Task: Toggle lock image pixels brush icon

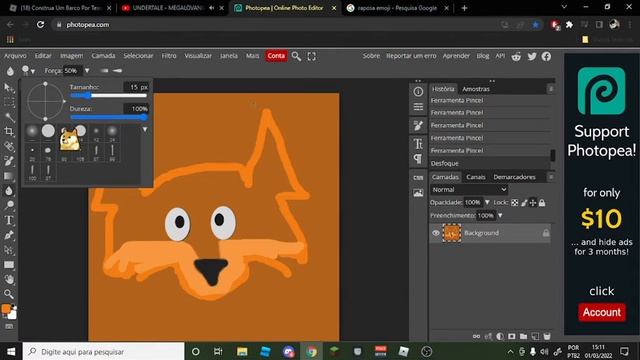Action: [x=524, y=202]
